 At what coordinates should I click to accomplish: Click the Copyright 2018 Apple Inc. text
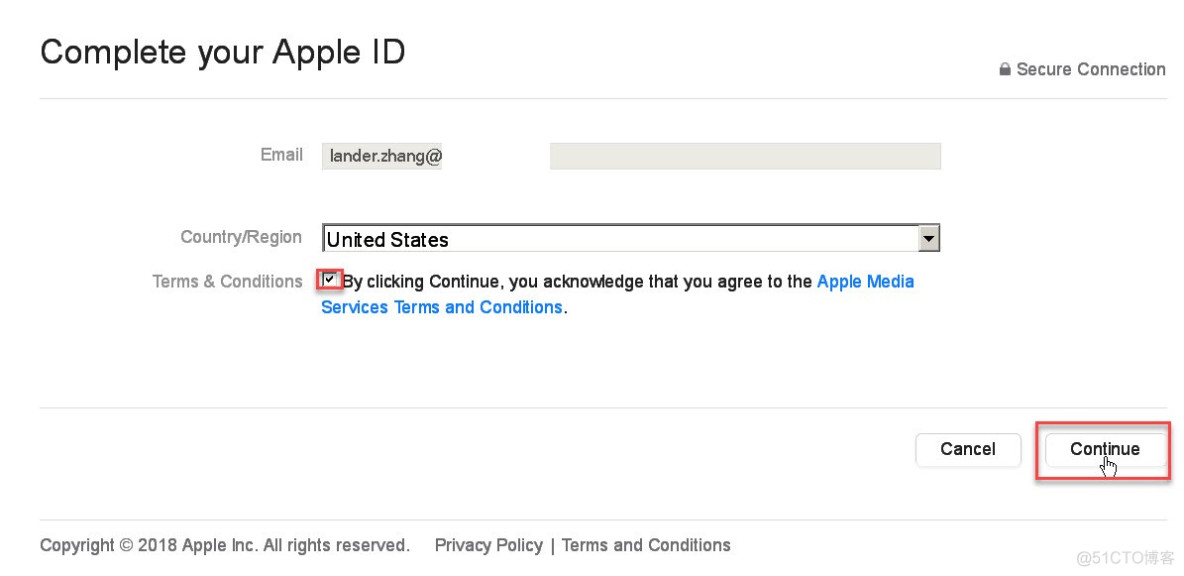(x=225, y=545)
